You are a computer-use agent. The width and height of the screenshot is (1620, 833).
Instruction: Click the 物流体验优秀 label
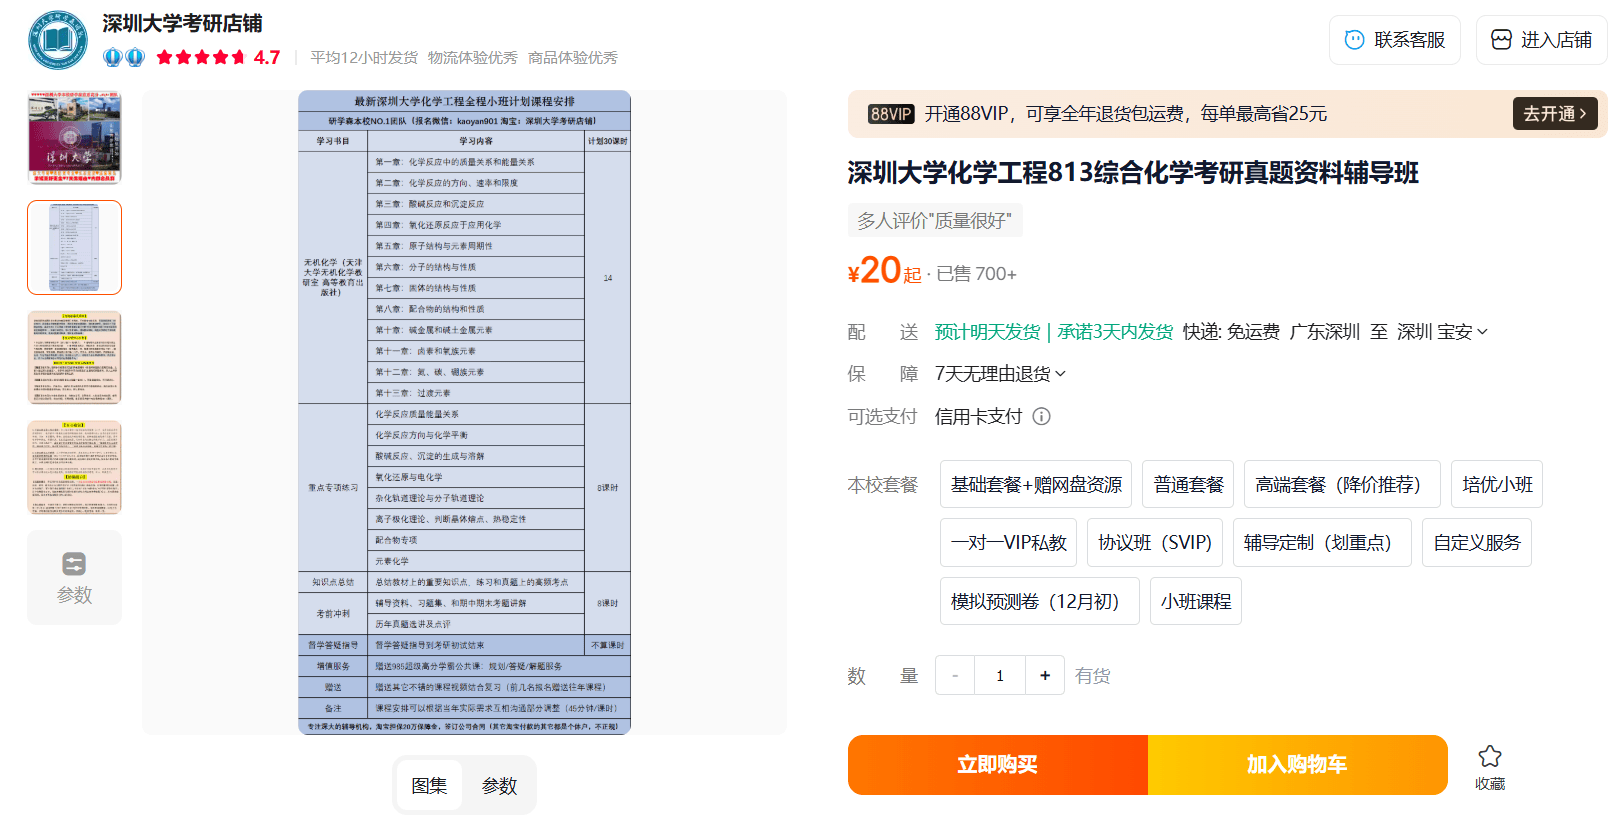coord(473,58)
